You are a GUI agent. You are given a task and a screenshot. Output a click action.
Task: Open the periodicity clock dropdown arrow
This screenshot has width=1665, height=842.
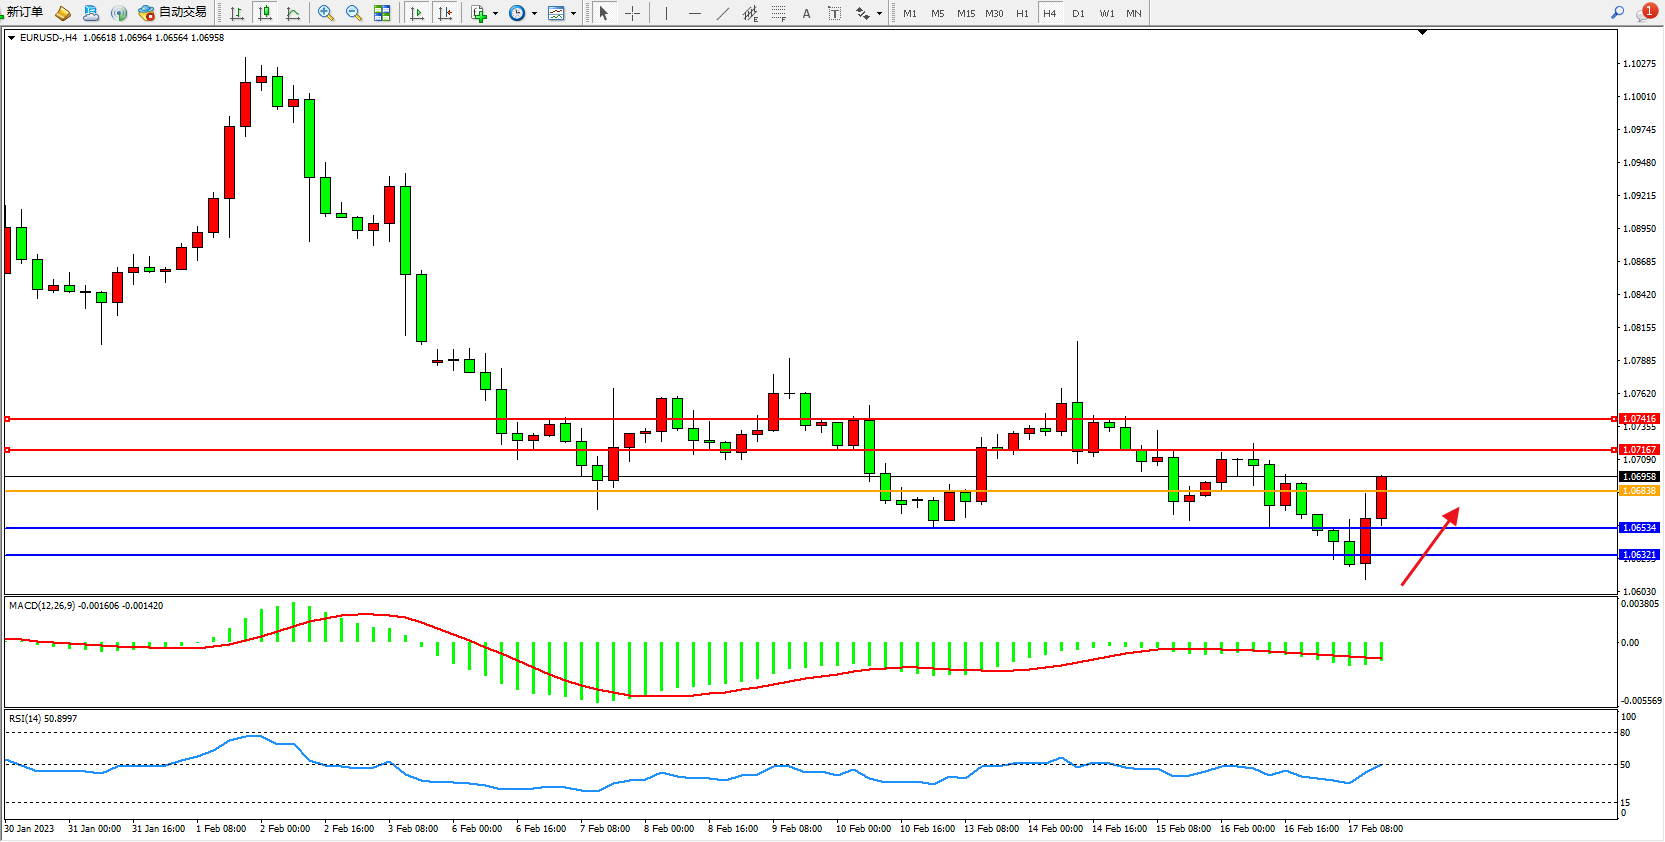pyautogui.click(x=534, y=13)
